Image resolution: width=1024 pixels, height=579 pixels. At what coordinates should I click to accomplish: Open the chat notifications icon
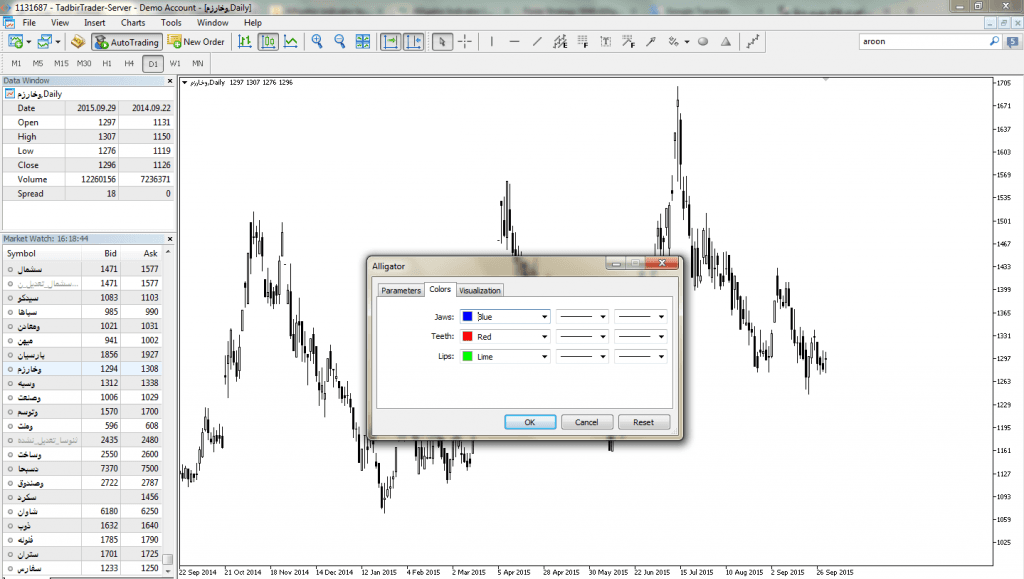[1012, 42]
